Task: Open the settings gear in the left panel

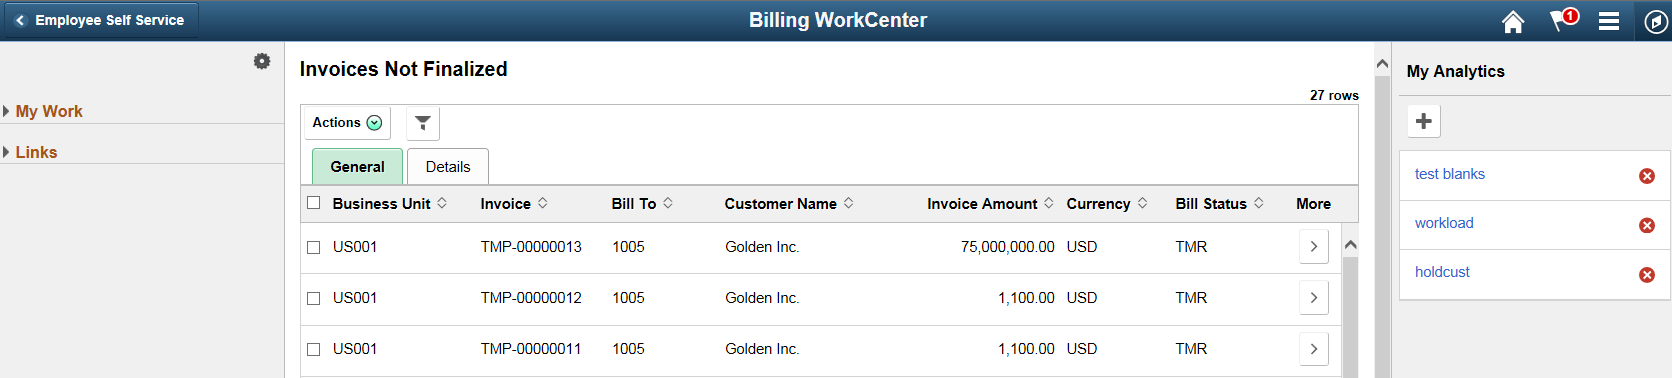Action: tap(262, 61)
